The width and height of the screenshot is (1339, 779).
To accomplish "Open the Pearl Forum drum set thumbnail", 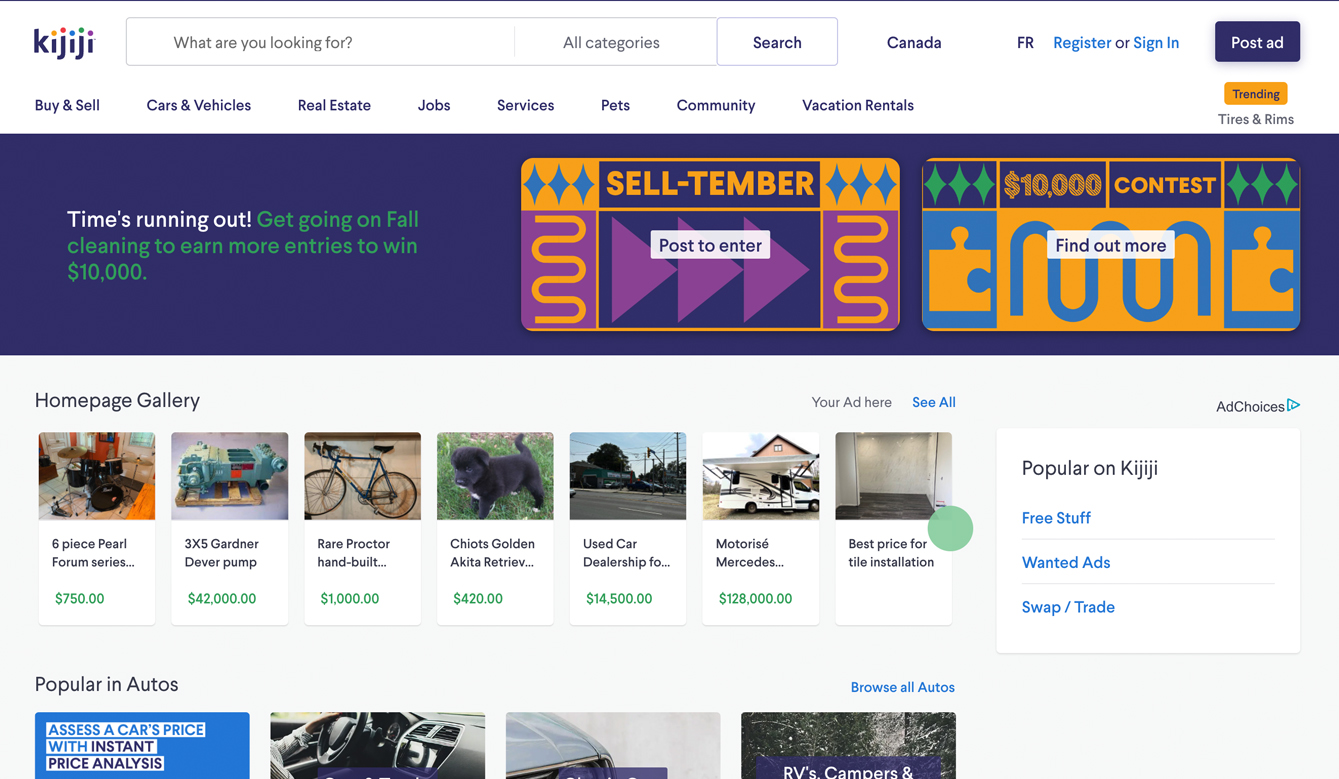I will (97, 476).
